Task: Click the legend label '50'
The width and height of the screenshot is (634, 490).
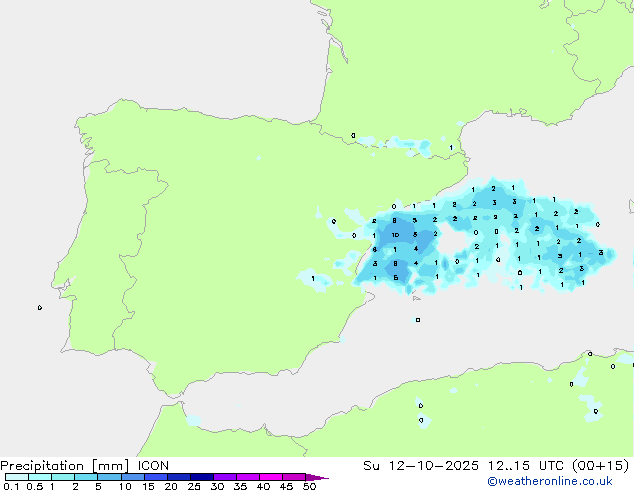Action: 309,486
